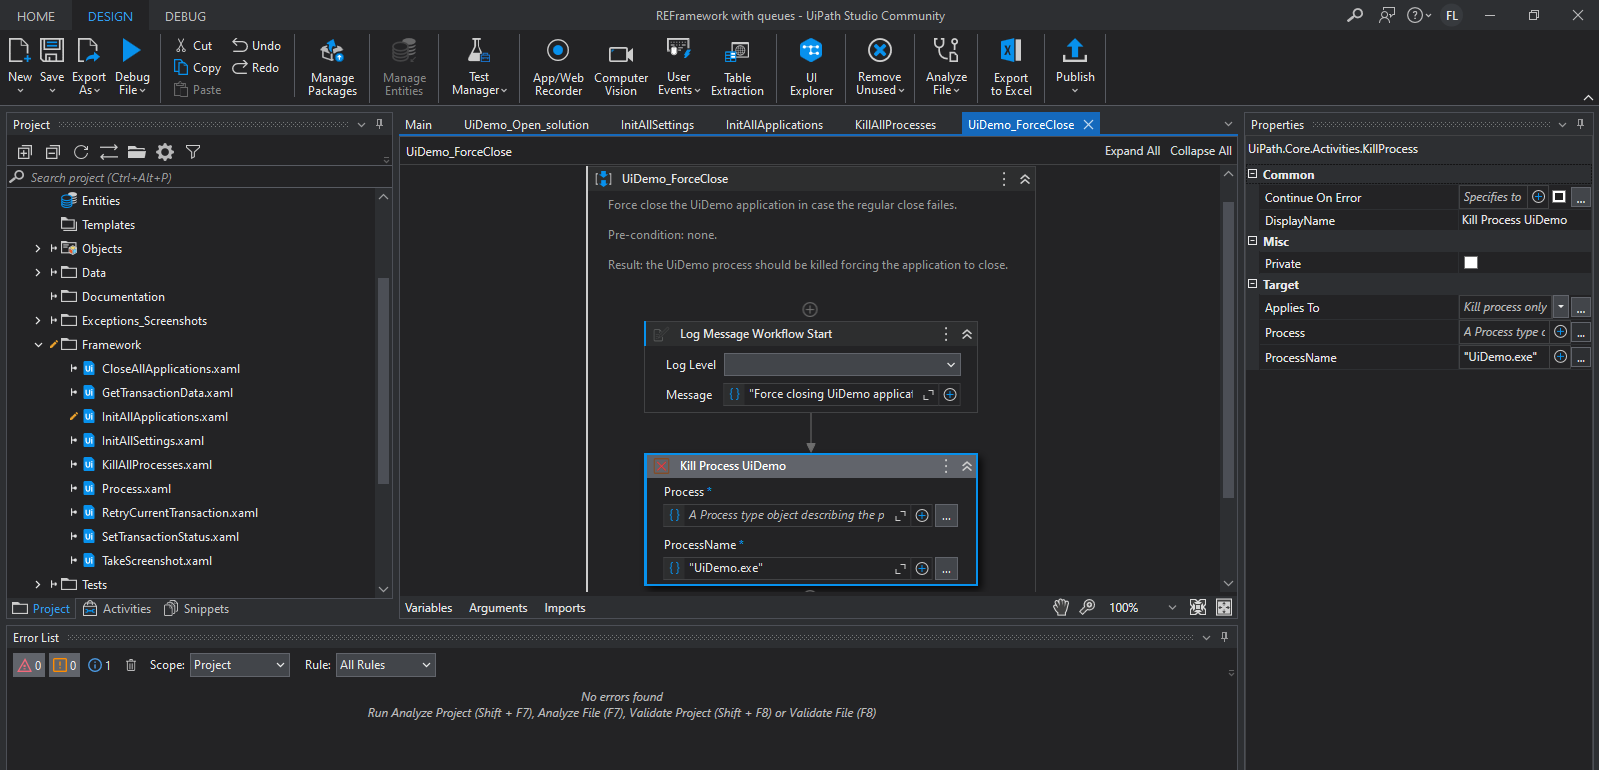
Task: Click the Collapse All link
Action: click(1200, 151)
